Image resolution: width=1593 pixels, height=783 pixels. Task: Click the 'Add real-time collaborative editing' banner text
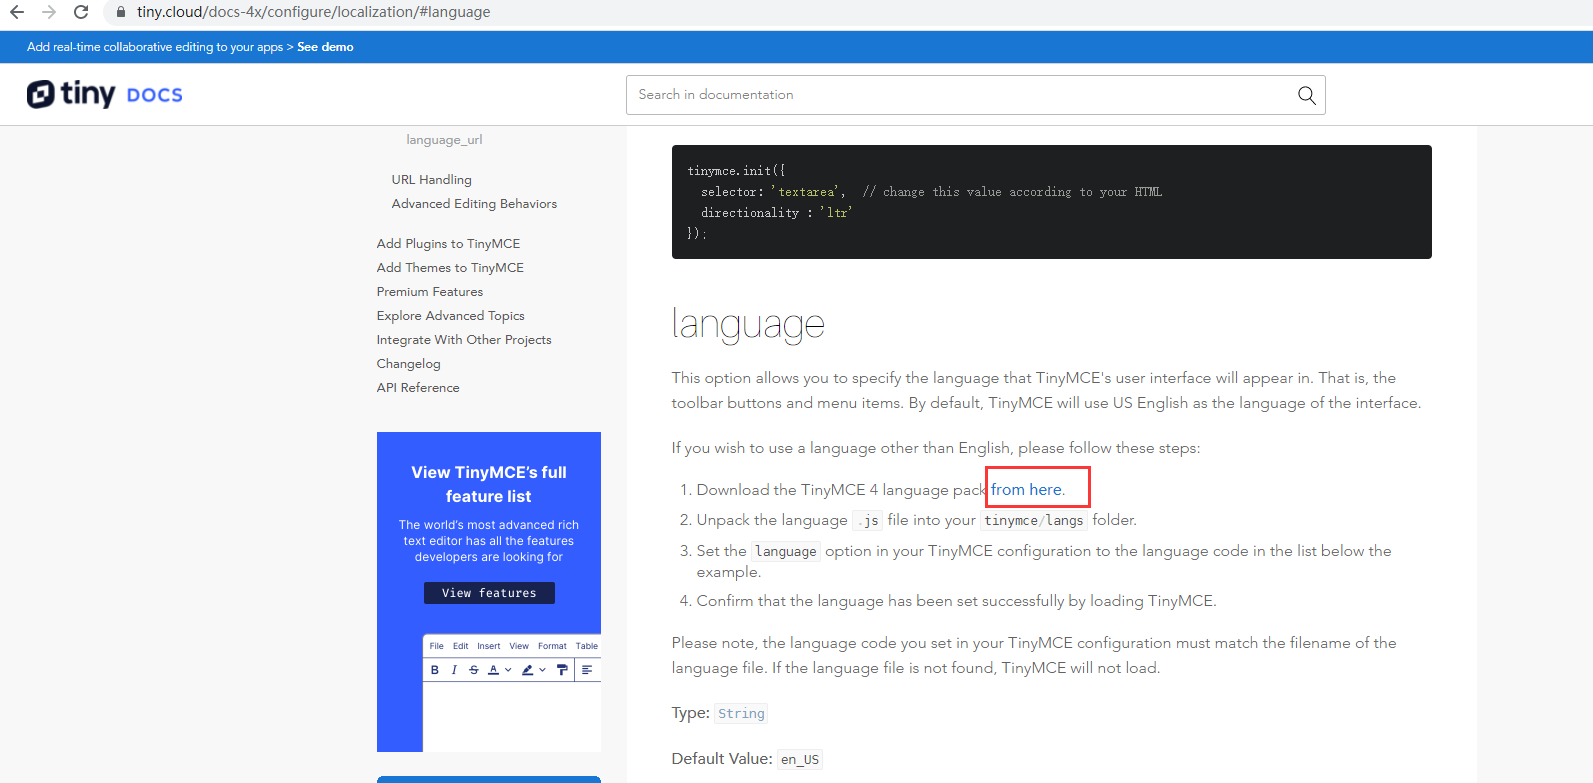(155, 47)
